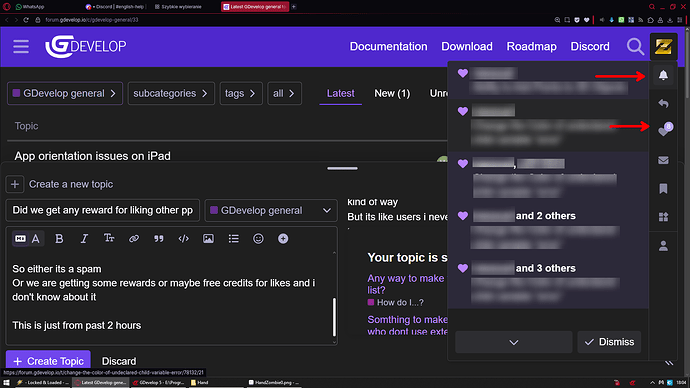
Task: Open 'App orientation issues on iPad' topic
Action: [92, 156]
